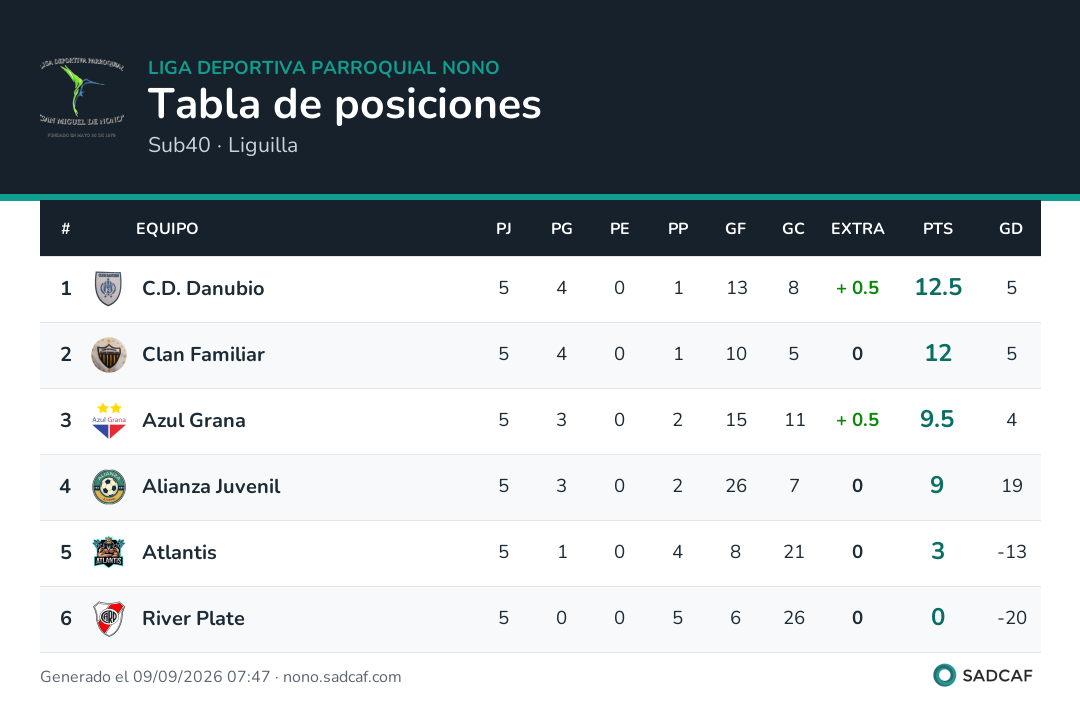This screenshot has height=728, width=1080.
Task: Select the GD column header
Action: click(x=1010, y=229)
